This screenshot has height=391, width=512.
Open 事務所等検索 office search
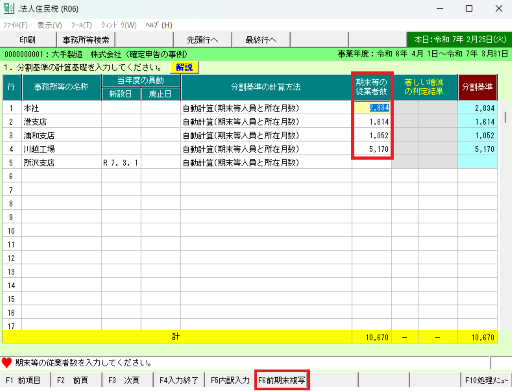click(86, 40)
